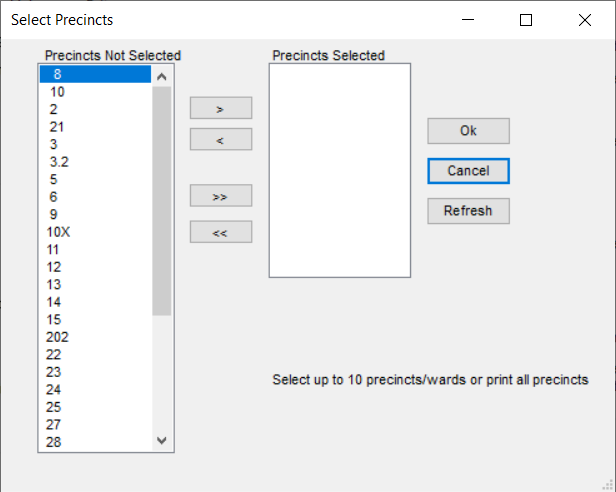Select precinct 10X from not selected list
616x492 pixels.
point(95,232)
